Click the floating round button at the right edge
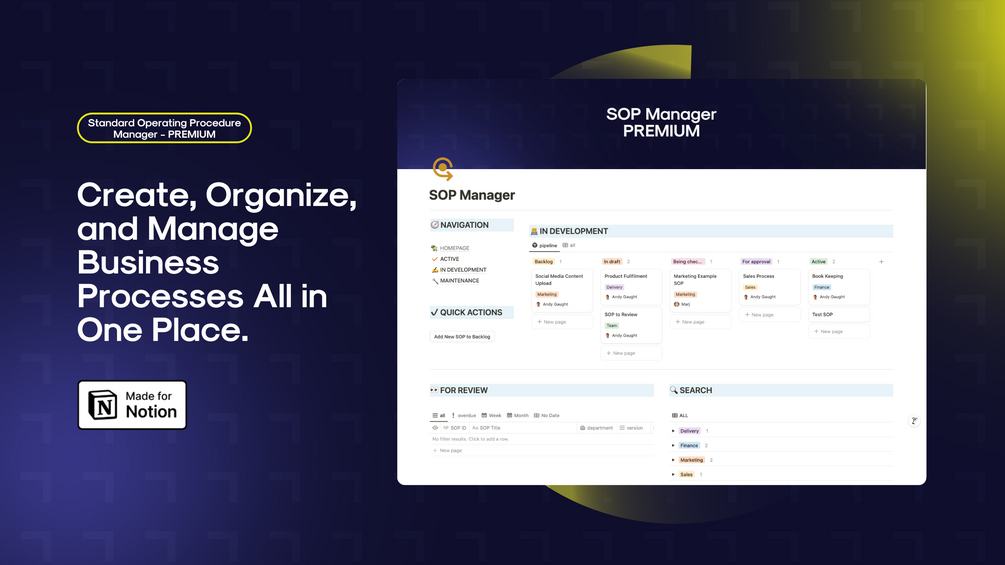This screenshot has width=1005, height=565. click(x=915, y=421)
